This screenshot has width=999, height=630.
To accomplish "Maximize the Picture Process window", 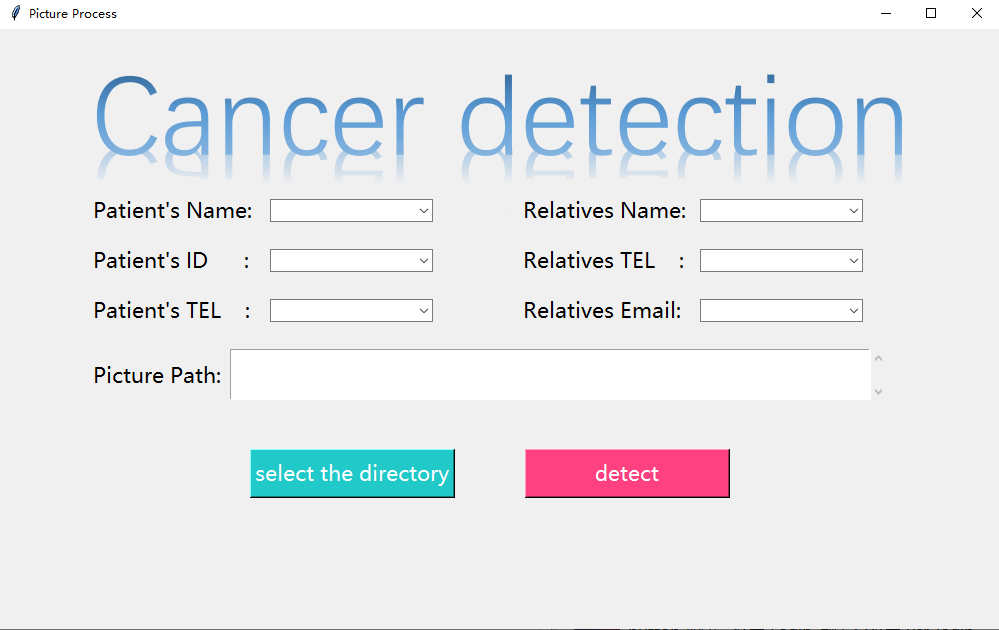I will 931,13.
